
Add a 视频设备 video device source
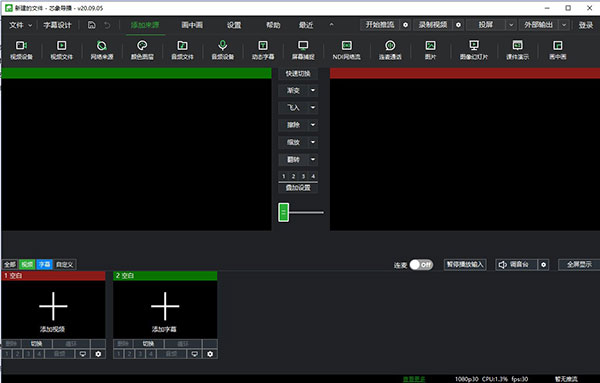click(21, 50)
